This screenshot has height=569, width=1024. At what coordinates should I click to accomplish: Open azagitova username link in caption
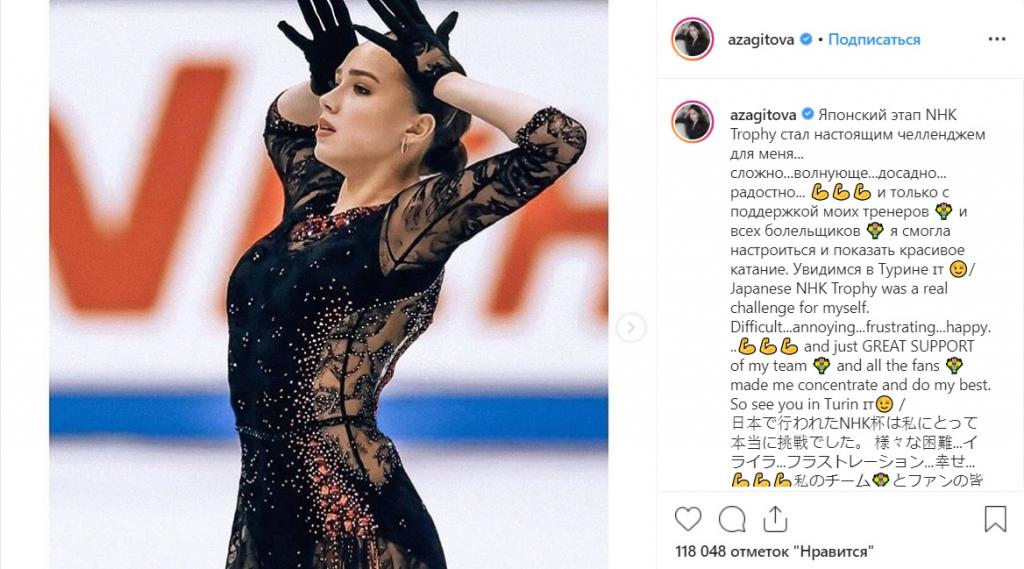(763, 115)
